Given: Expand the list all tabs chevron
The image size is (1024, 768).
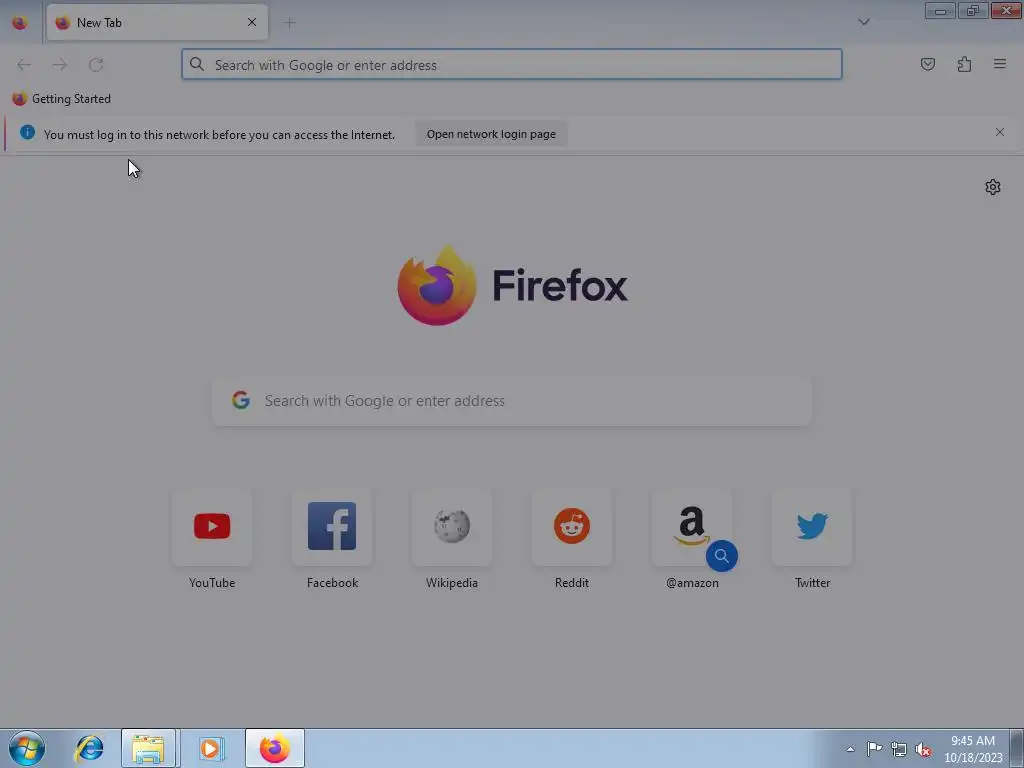Looking at the screenshot, I should pyautogui.click(x=863, y=22).
